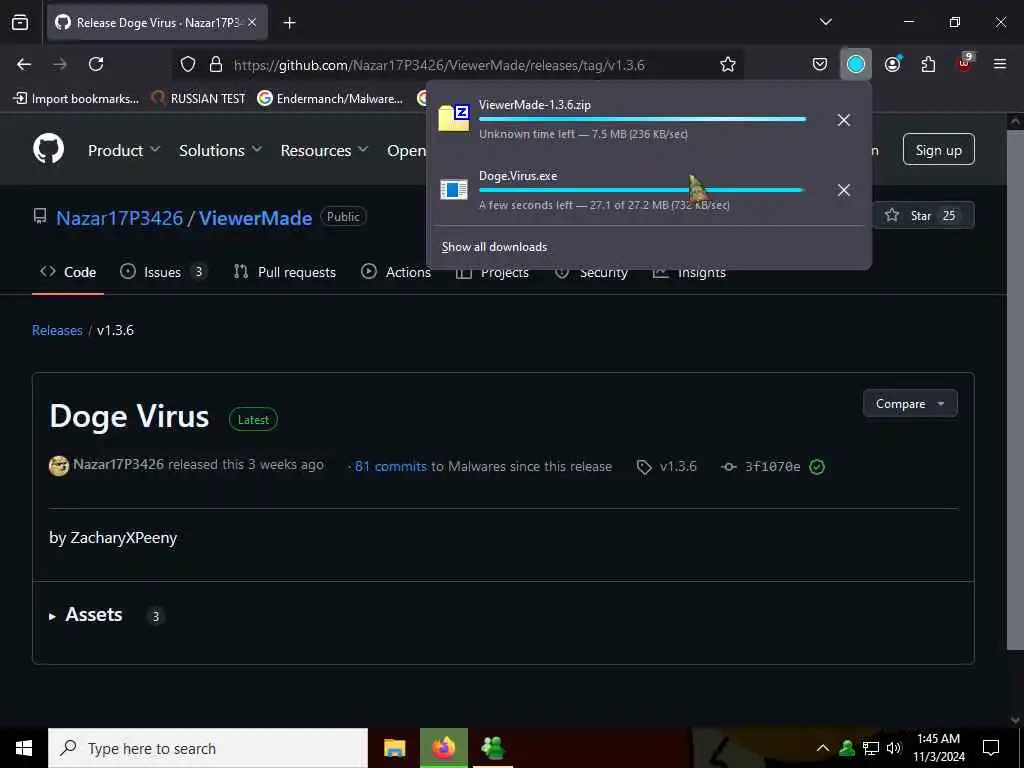Open the Windows Start menu
Image resolution: width=1024 pixels, height=768 pixels.
click(x=24, y=748)
